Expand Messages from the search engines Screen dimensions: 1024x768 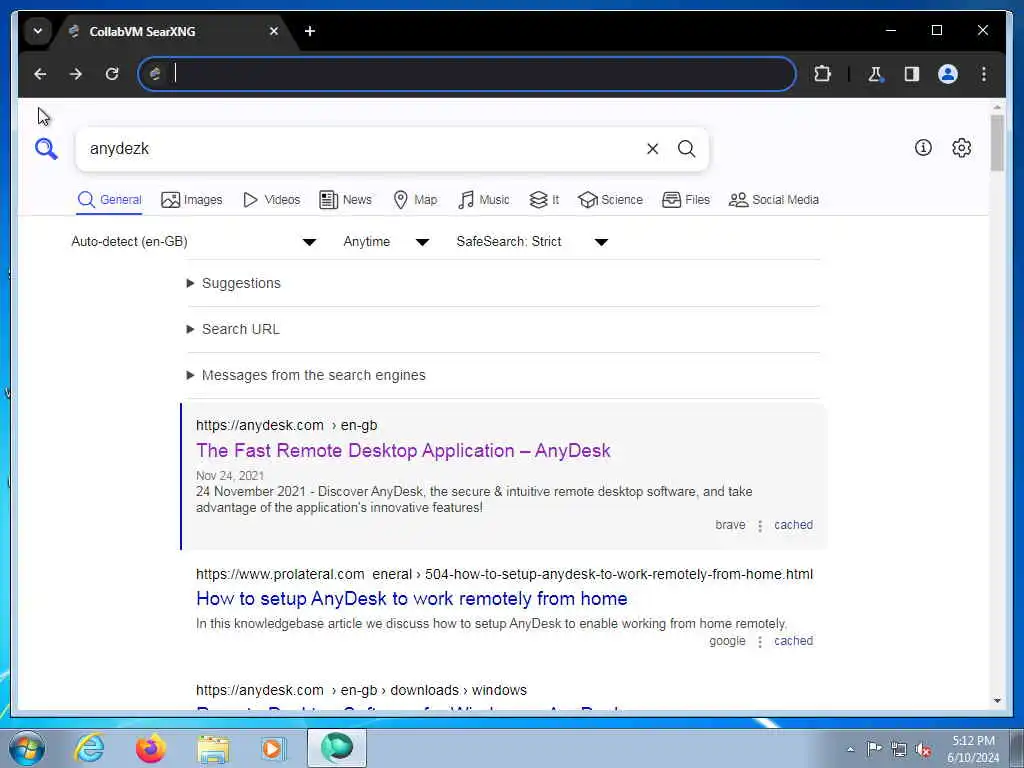click(x=306, y=376)
